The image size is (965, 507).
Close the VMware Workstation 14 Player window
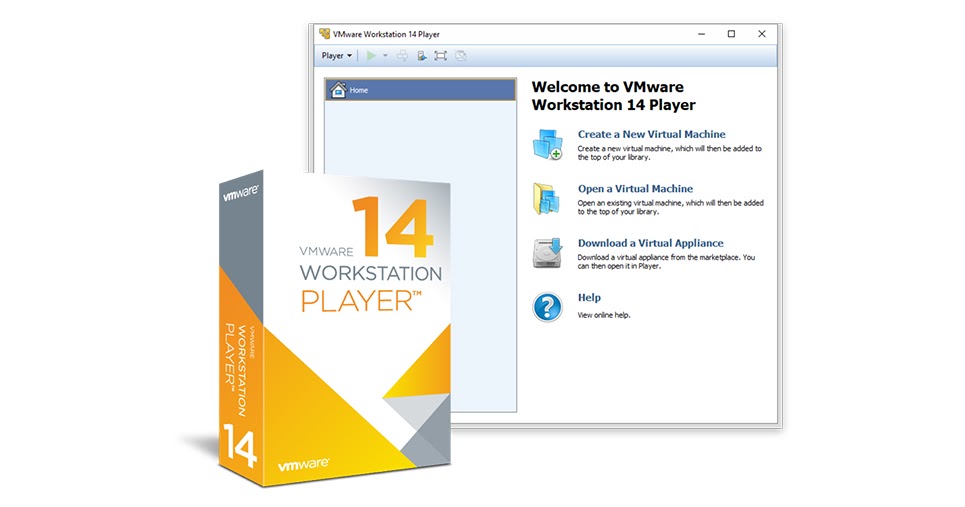pyautogui.click(x=762, y=34)
